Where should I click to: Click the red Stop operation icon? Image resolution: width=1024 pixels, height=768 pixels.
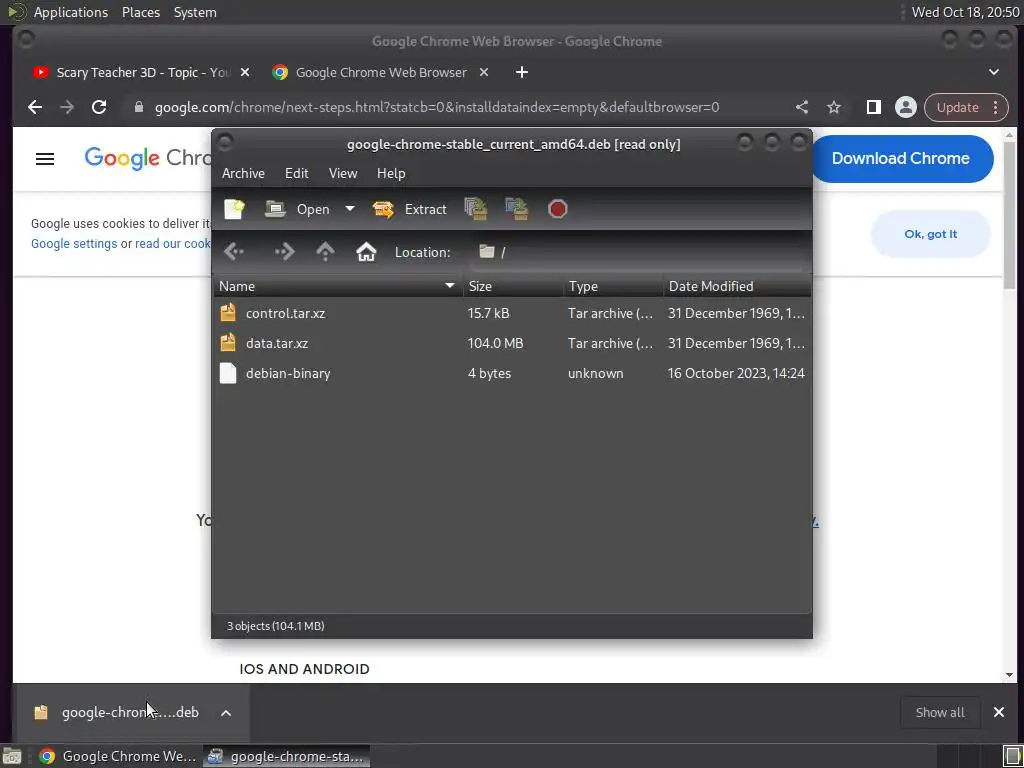(558, 209)
